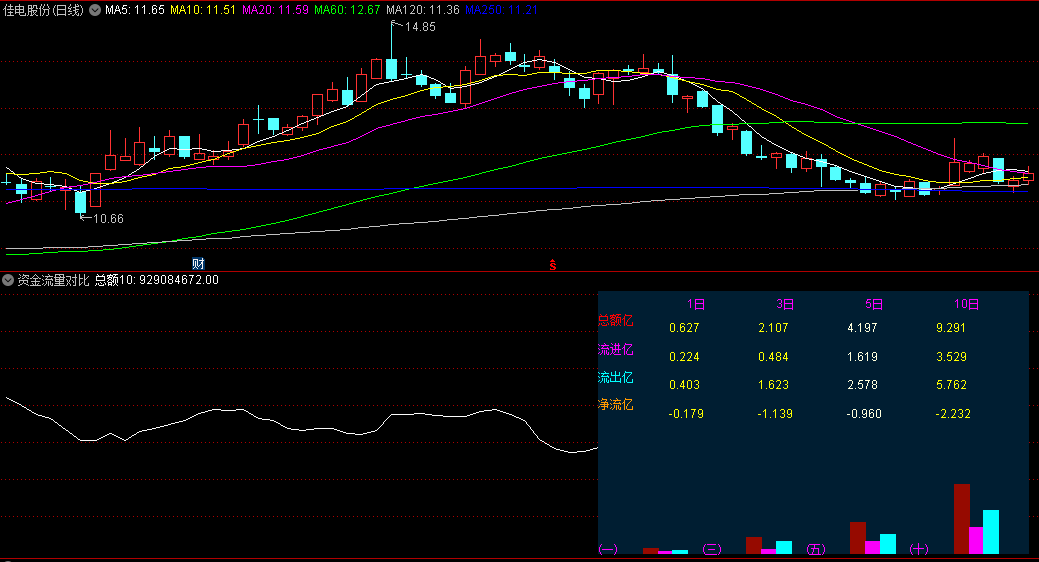Expand the 佳电股份(日线) main chart dropdown
The width and height of the screenshot is (1039, 562).
point(95,9)
